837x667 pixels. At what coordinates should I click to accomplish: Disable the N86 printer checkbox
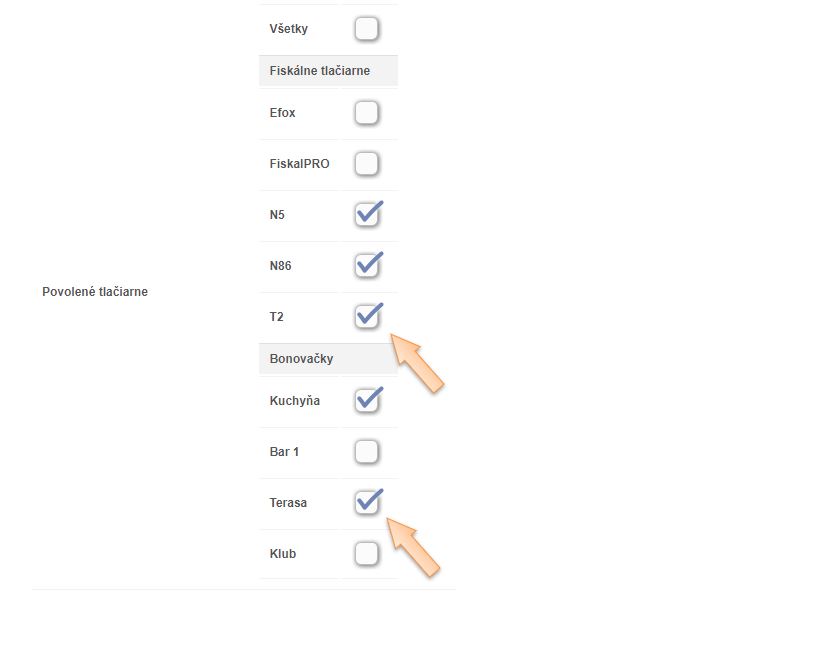point(367,266)
